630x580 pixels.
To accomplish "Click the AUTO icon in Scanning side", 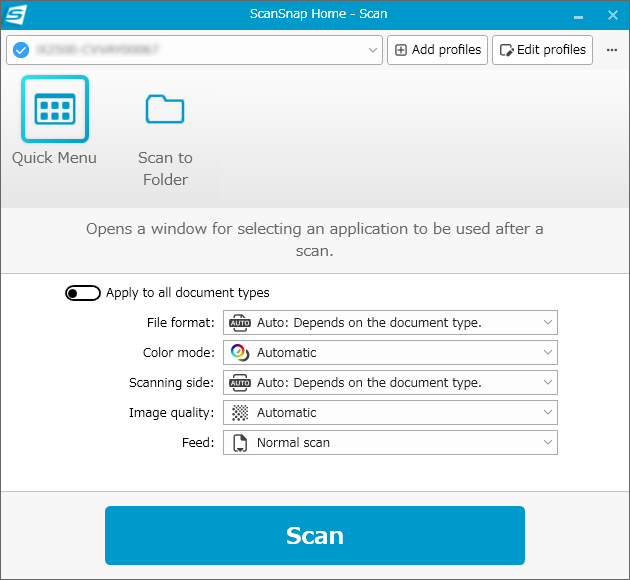I will (240, 382).
